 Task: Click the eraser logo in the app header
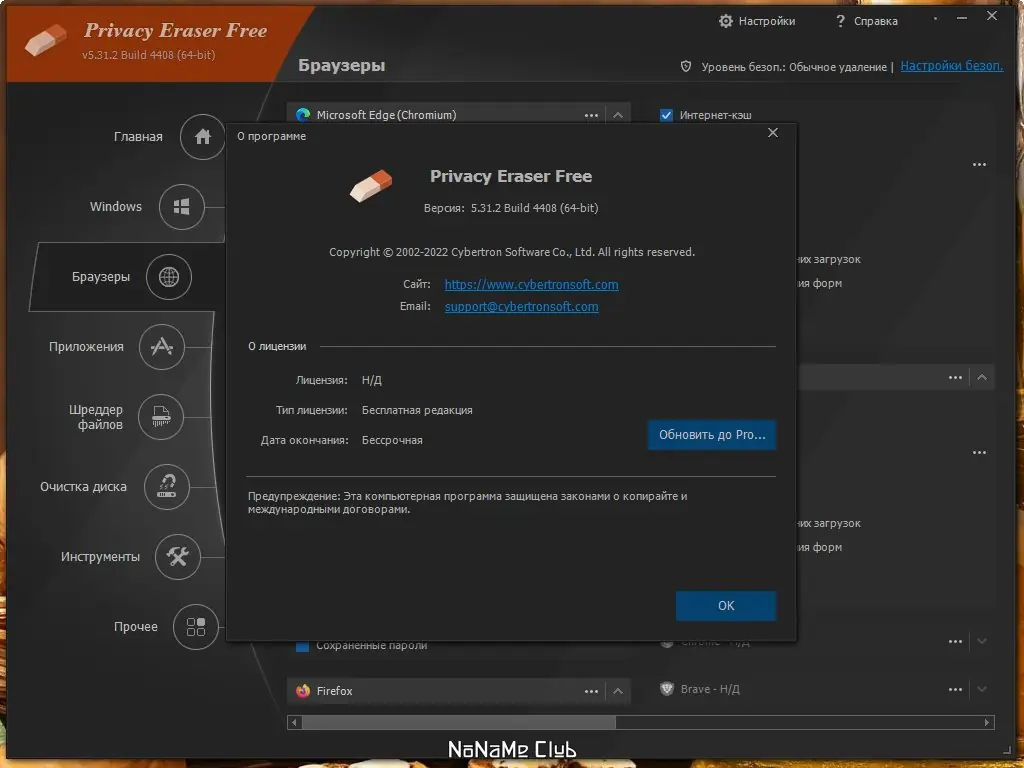pos(46,40)
